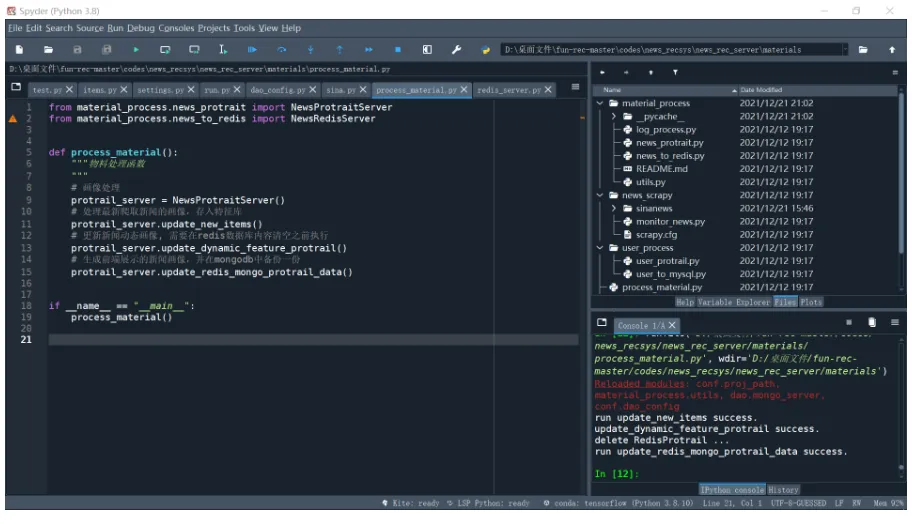912x524 pixels.
Task: Create a new file from the toolbar
Action: coord(19,49)
